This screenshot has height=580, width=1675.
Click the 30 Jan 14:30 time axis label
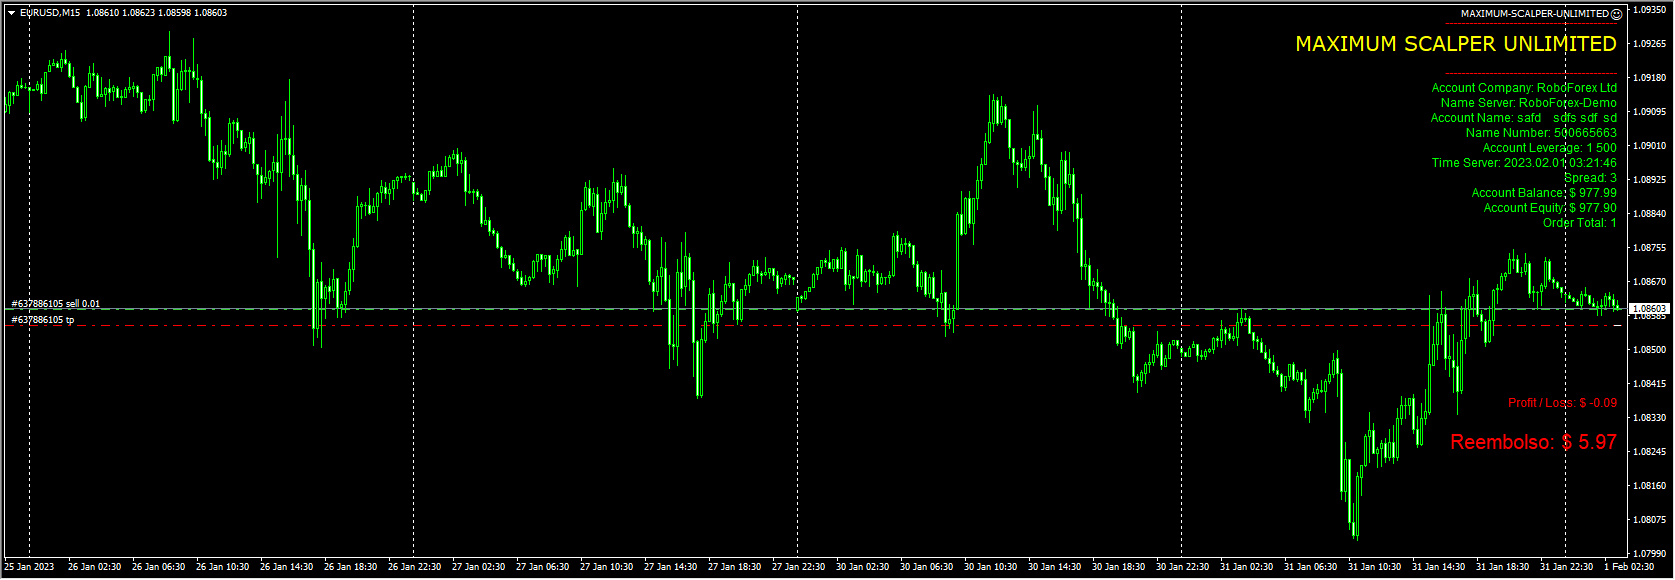coord(1054,567)
